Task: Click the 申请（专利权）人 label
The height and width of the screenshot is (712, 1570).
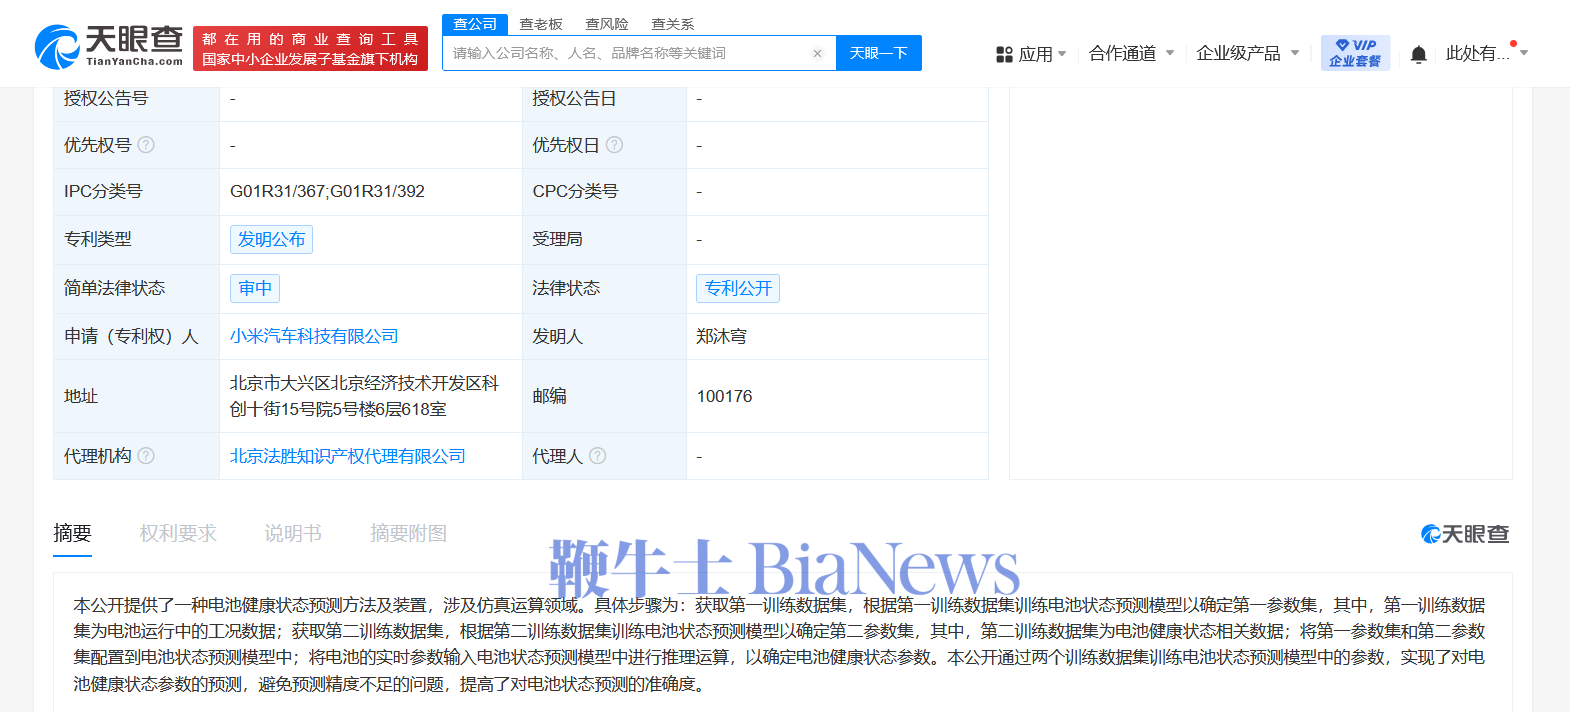Action: (131, 337)
